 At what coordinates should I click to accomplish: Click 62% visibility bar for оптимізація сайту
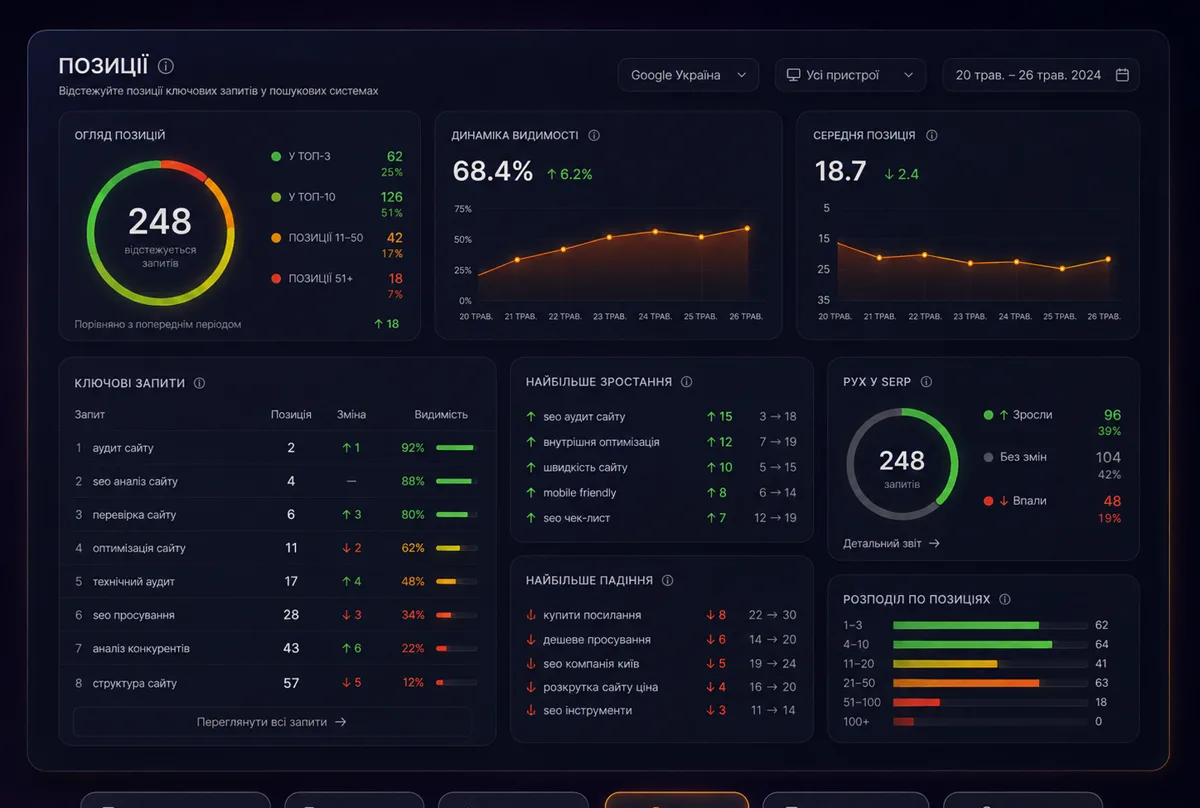pos(456,548)
